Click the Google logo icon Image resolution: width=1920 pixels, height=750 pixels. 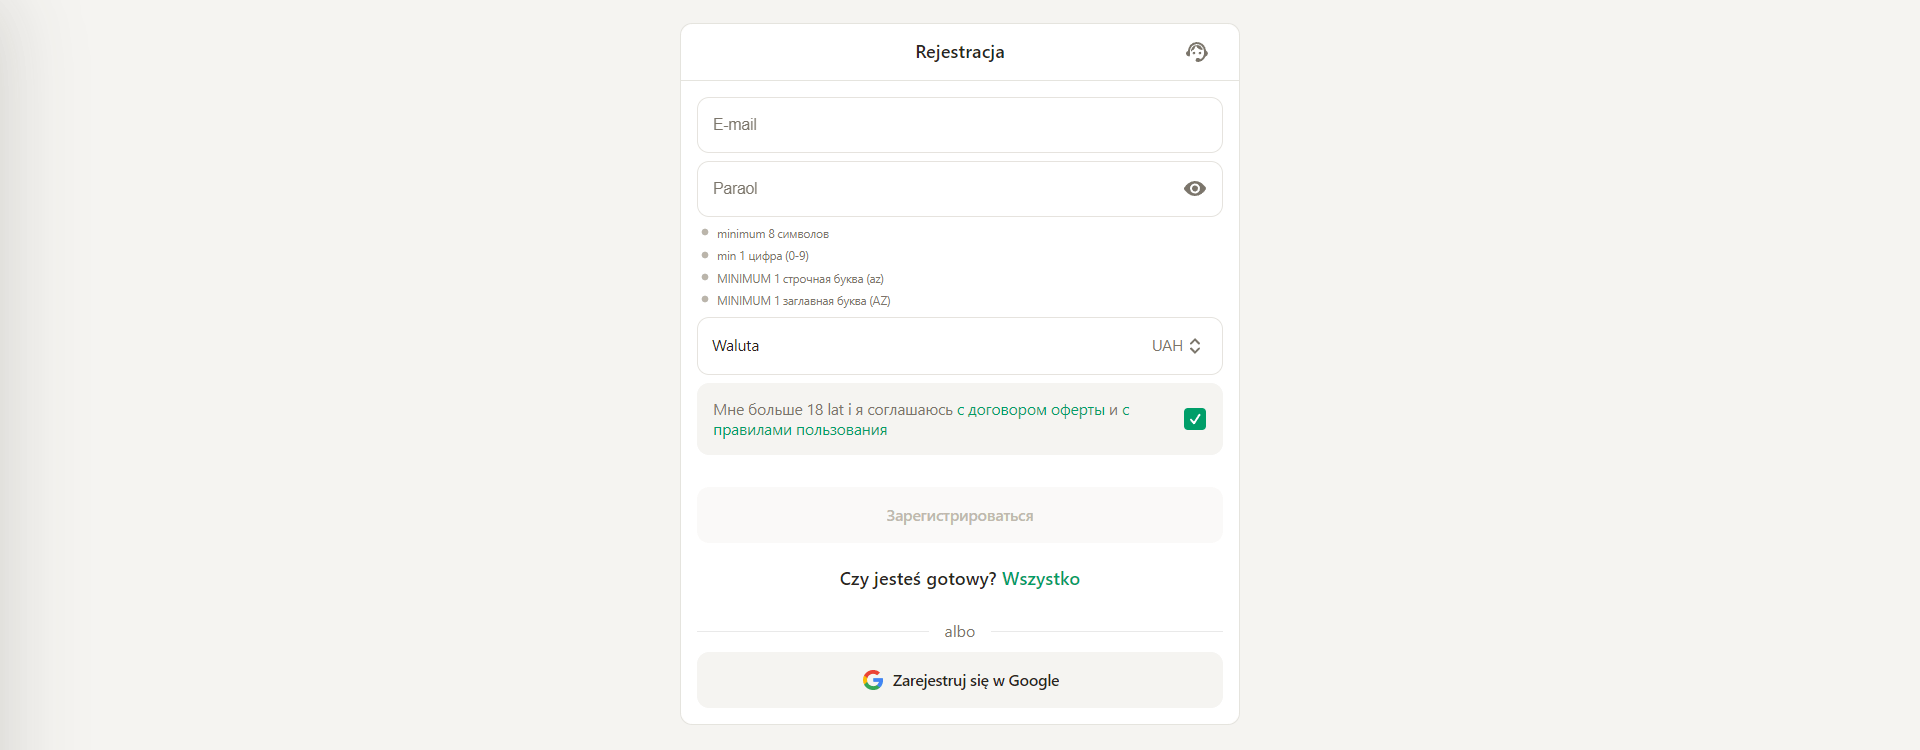click(x=873, y=680)
